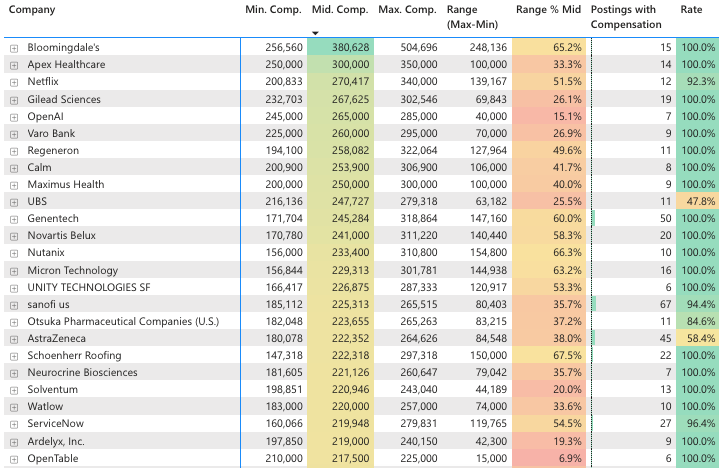The height and width of the screenshot is (468, 719).
Task: Sort by the Company column header
Action: point(31,10)
